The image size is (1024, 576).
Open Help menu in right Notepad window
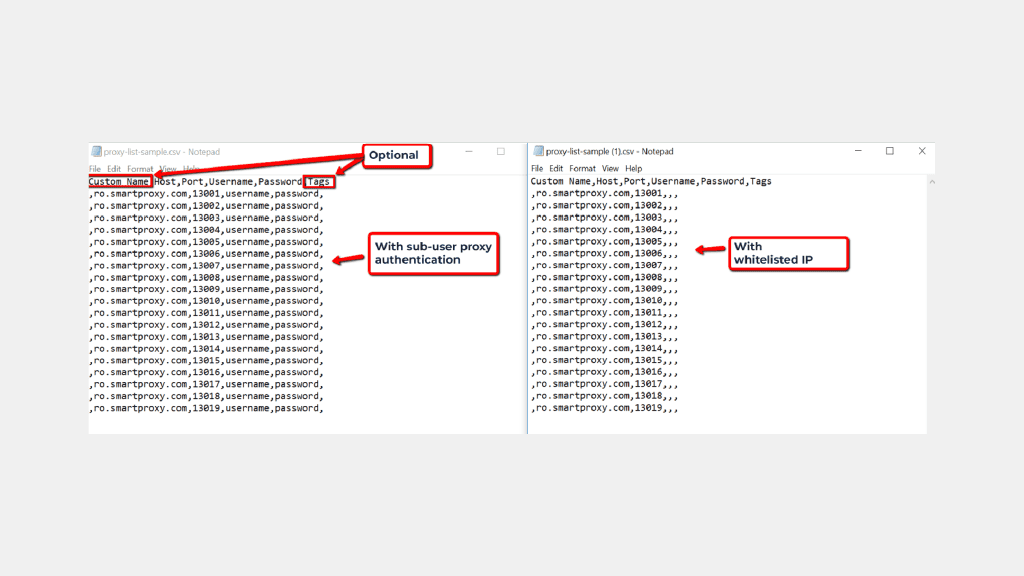tap(633, 168)
